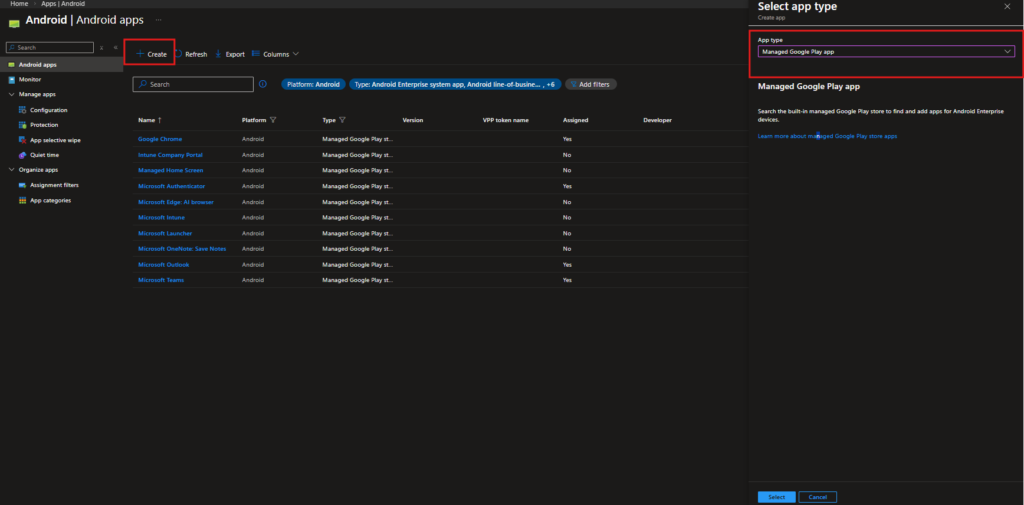Select Android apps in sidebar

[x=37, y=64]
